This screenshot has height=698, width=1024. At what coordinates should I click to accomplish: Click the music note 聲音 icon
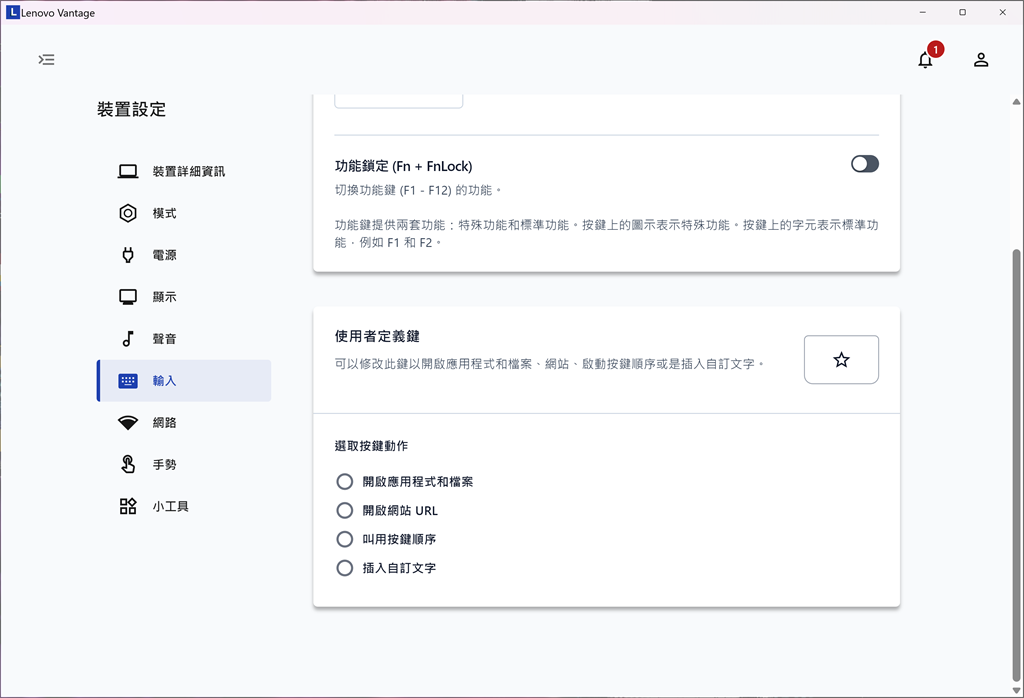[x=128, y=339]
